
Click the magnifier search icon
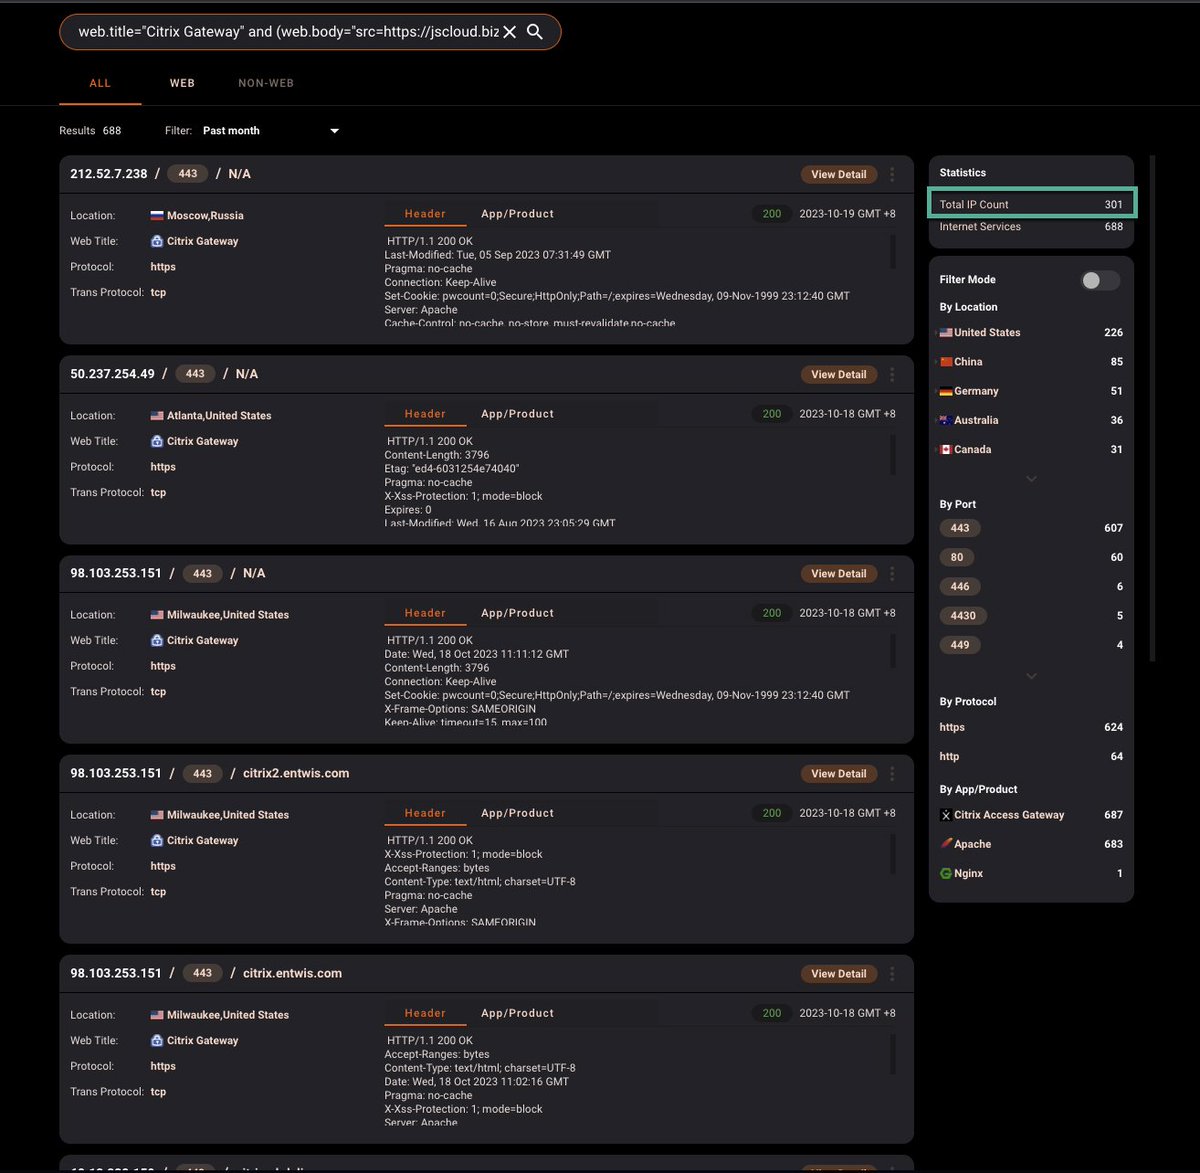(535, 32)
